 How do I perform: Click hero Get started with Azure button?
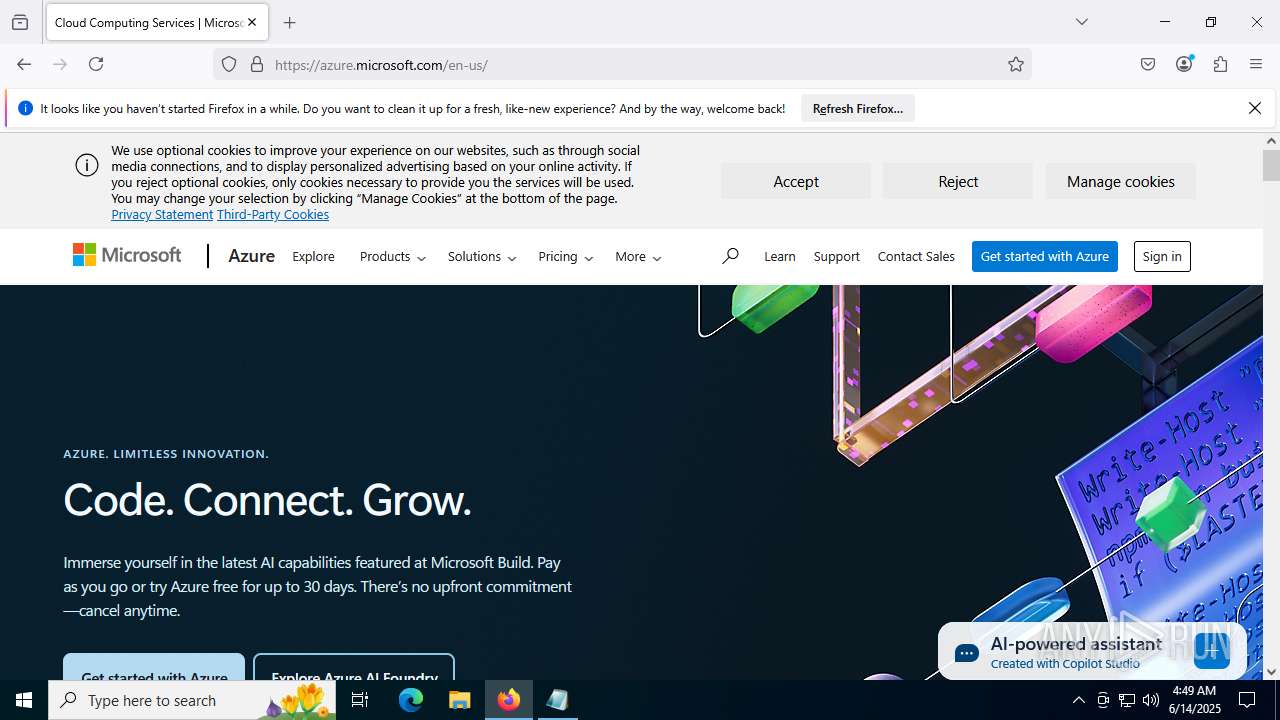[154, 668]
